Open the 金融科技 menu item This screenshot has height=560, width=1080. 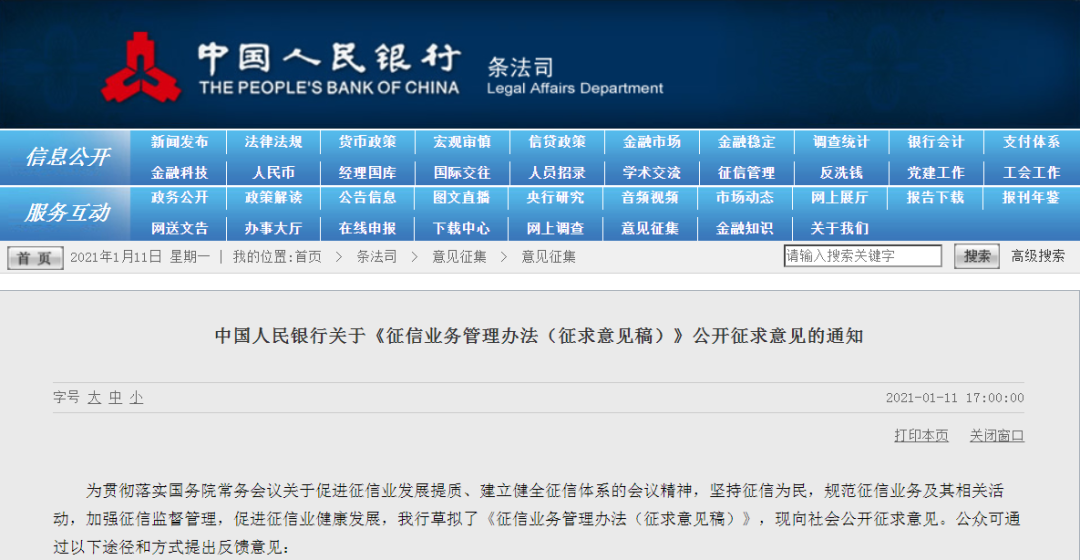coord(180,173)
